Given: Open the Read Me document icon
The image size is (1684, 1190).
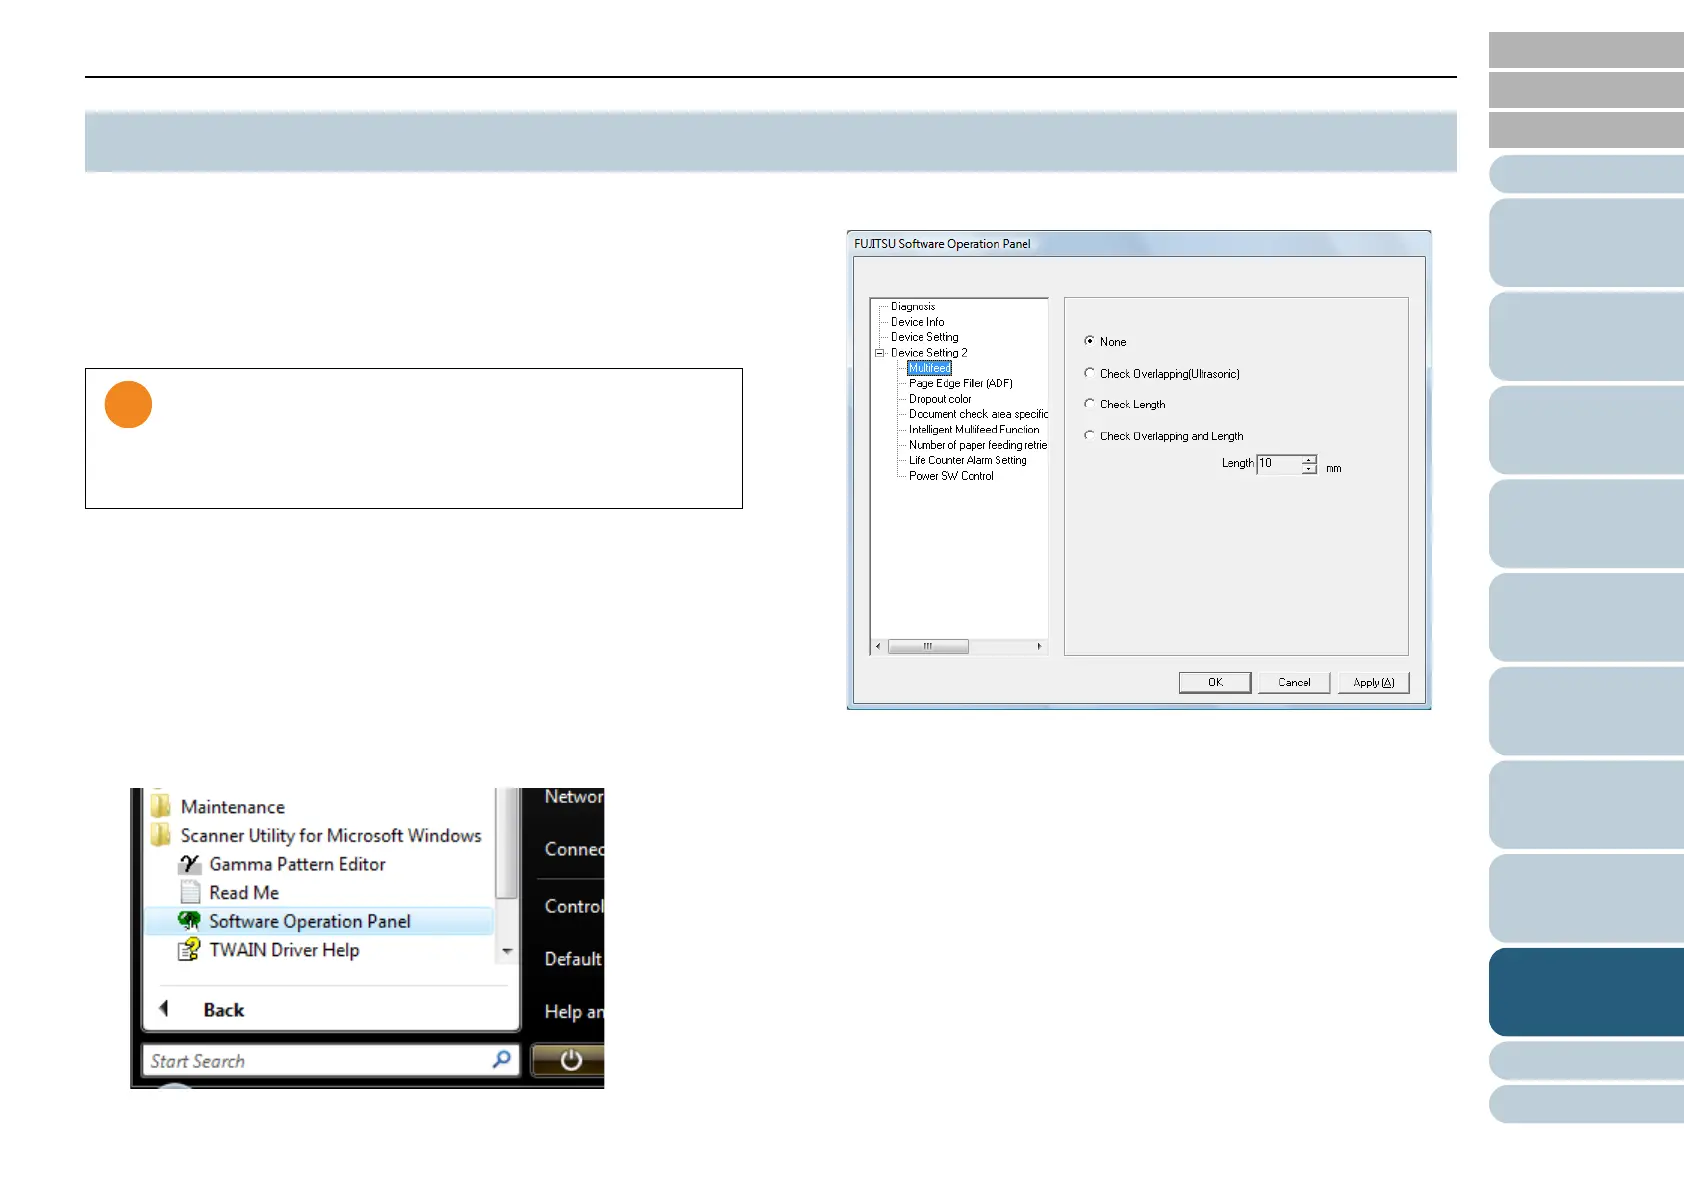Looking at the screenshot, I should [x=190, y=892].
